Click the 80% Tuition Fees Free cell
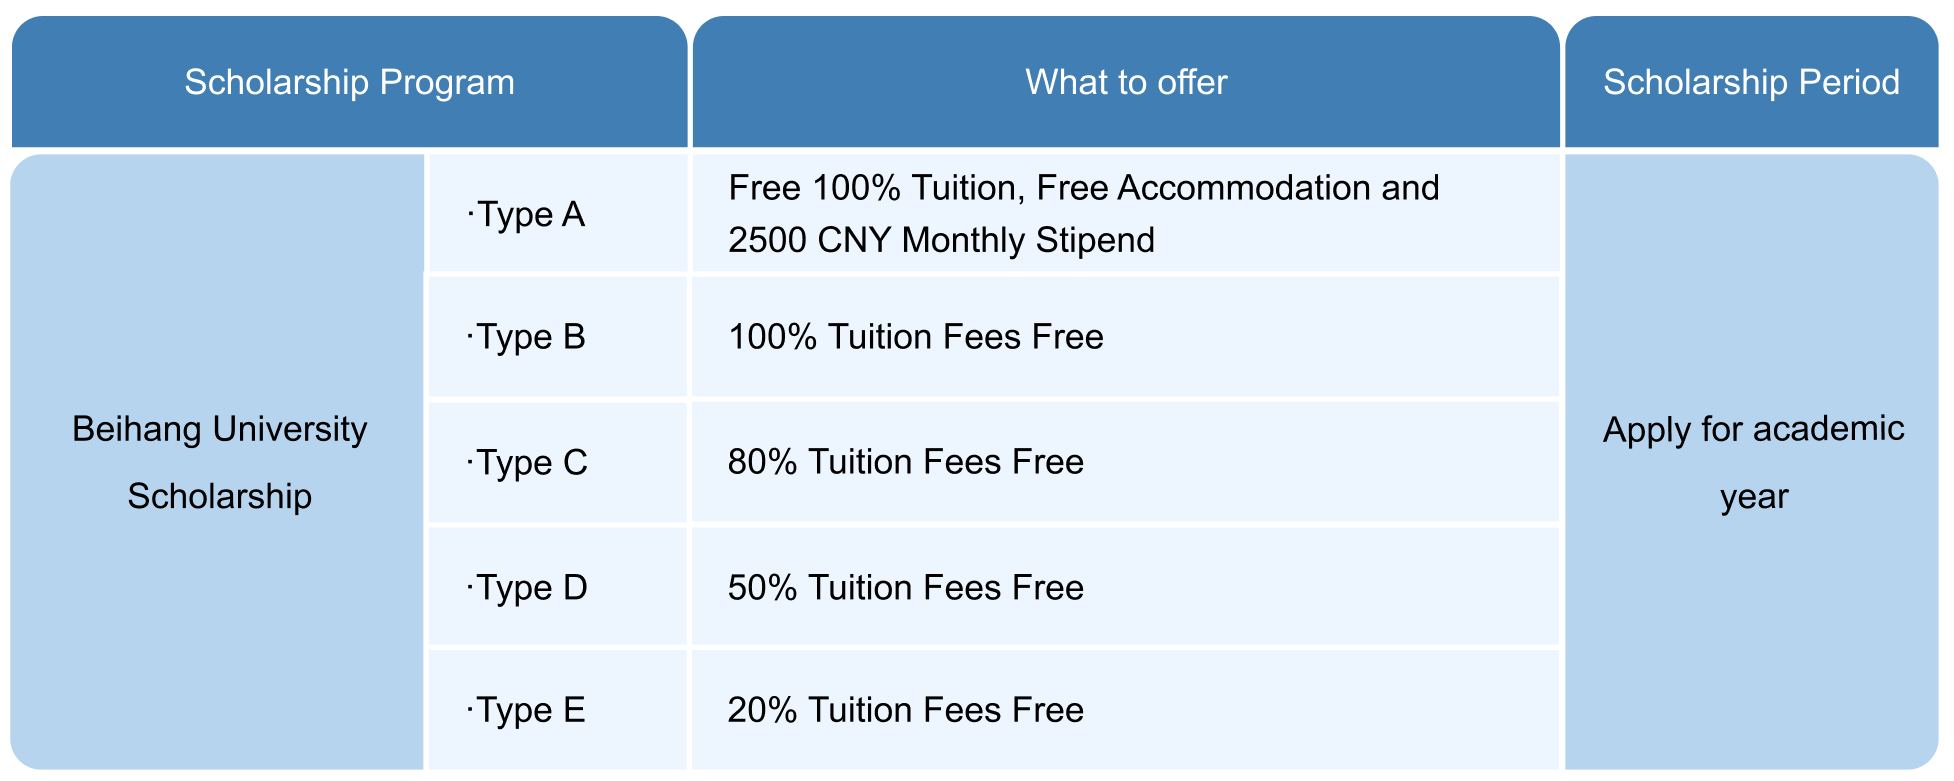 coord(905,462)
